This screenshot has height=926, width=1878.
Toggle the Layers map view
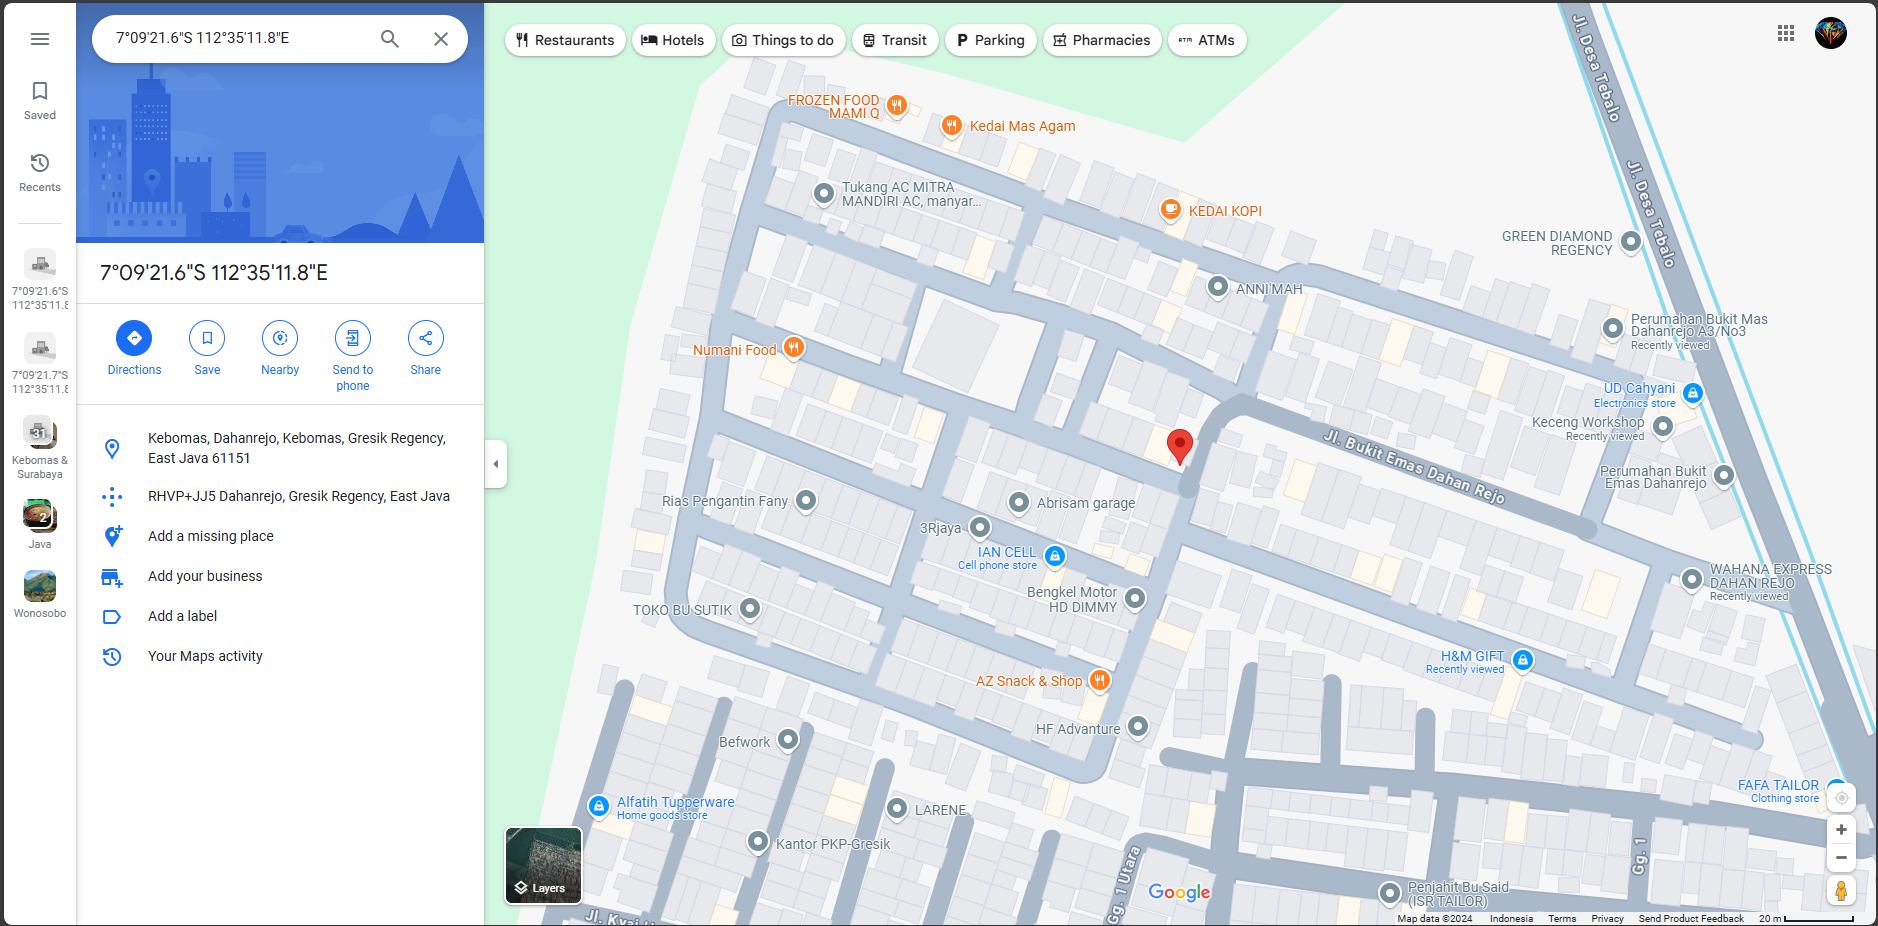tap(544, 866)
